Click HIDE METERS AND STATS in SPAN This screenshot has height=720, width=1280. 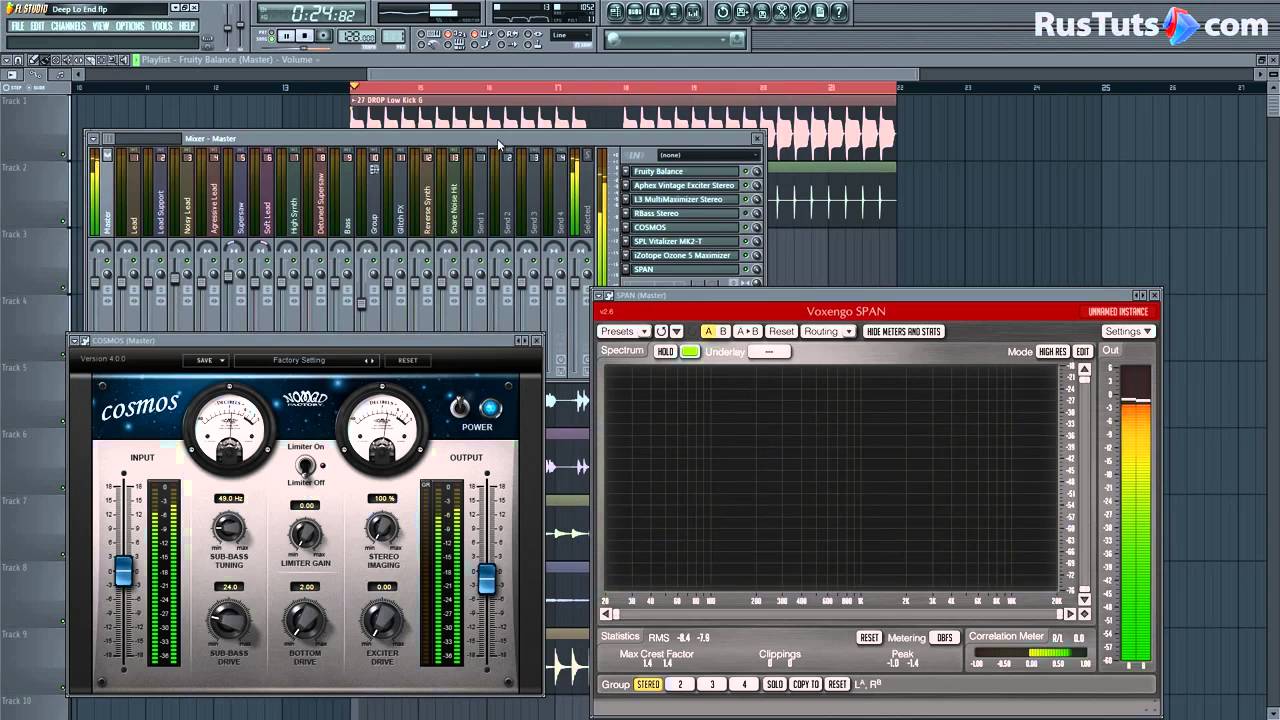[x=904, y=331]
